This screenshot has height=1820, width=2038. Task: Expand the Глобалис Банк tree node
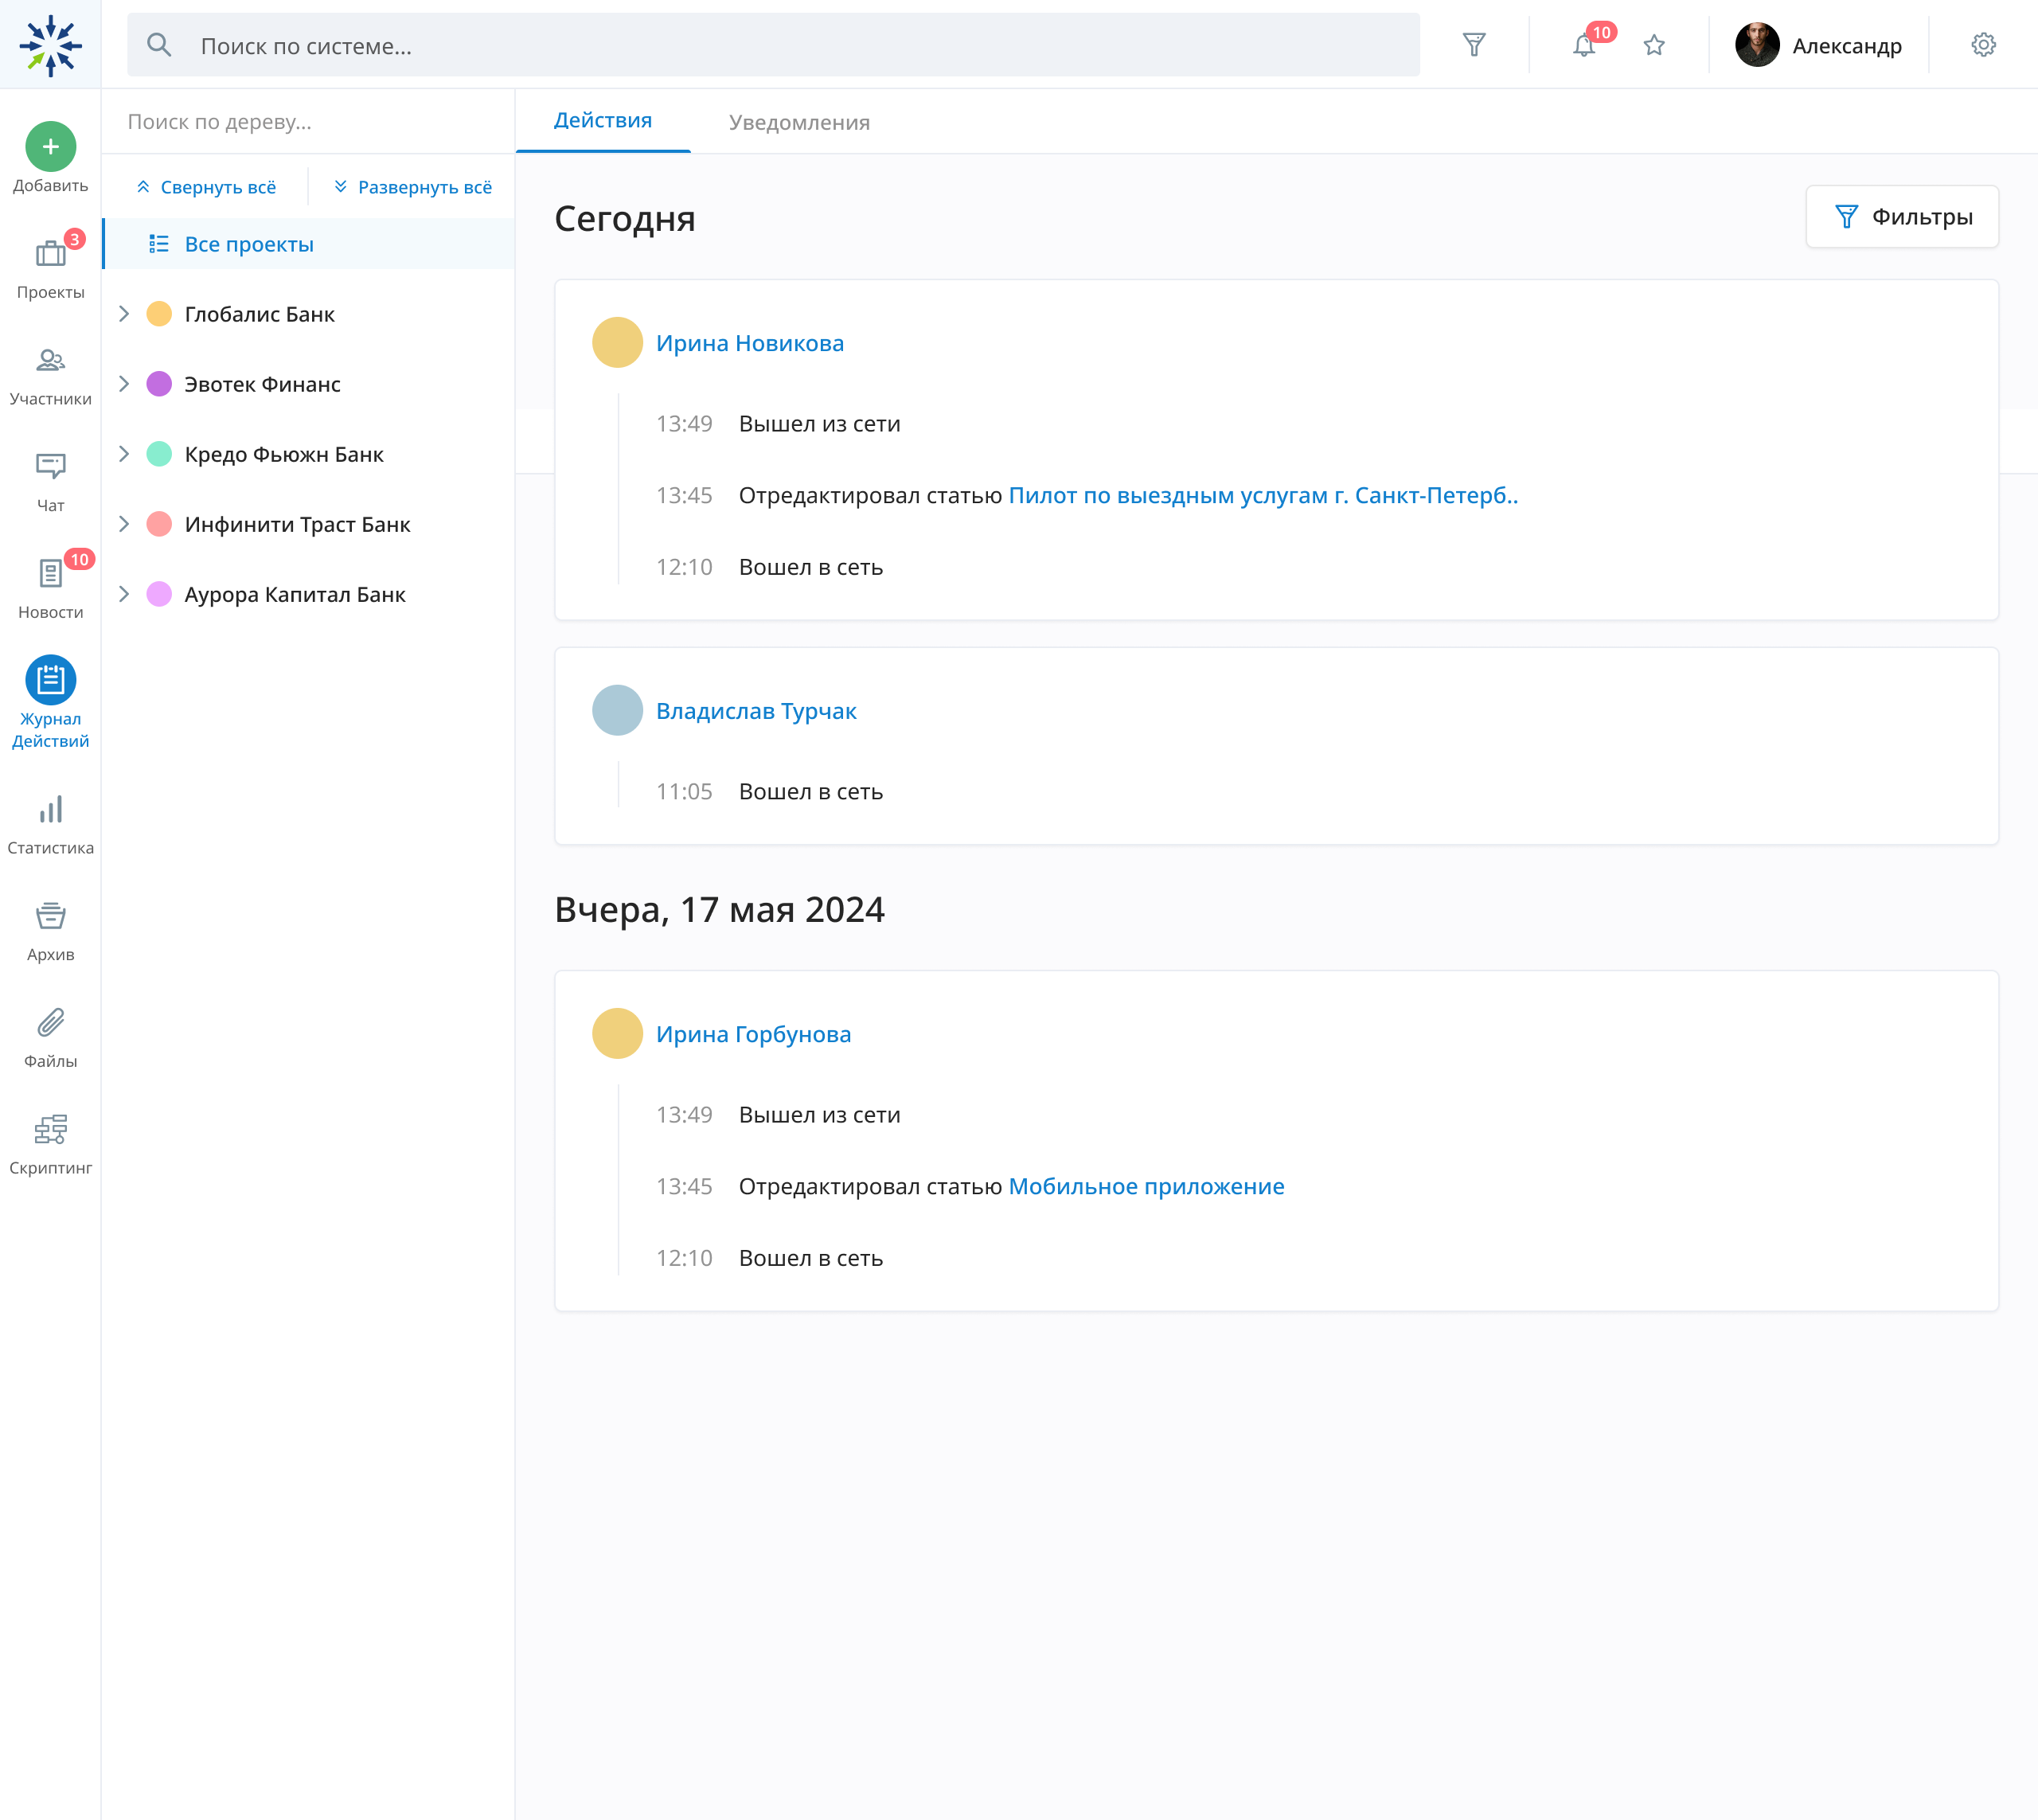click(124, 314)
